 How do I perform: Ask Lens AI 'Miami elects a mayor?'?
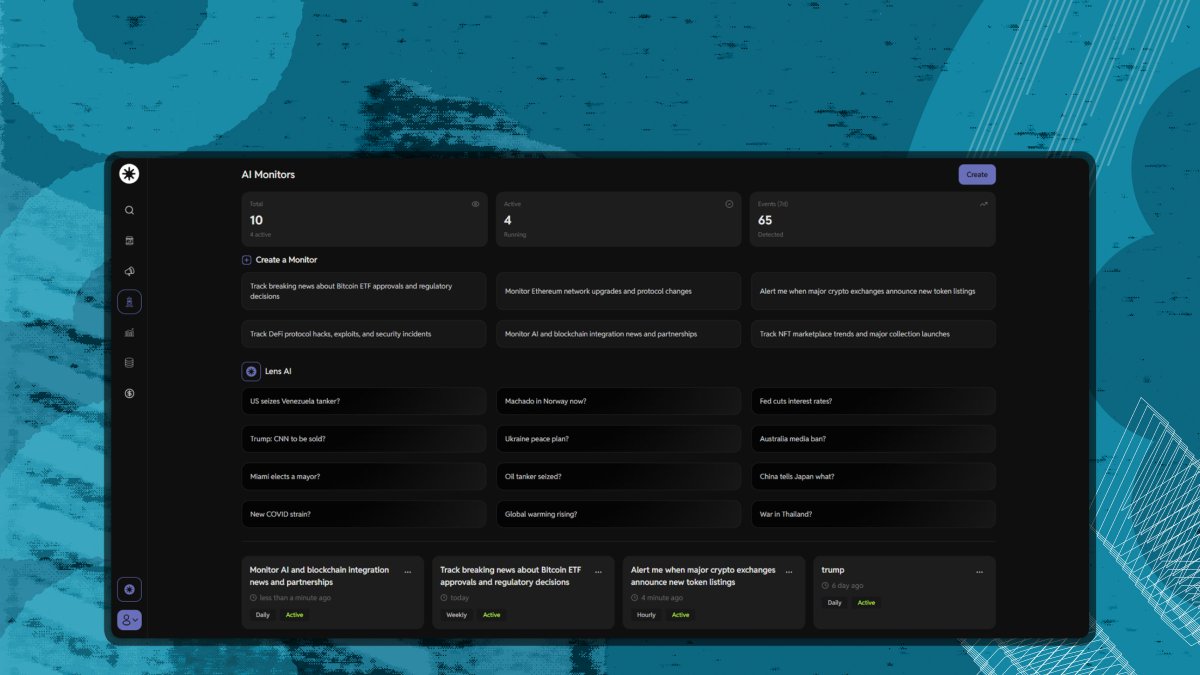364,477
